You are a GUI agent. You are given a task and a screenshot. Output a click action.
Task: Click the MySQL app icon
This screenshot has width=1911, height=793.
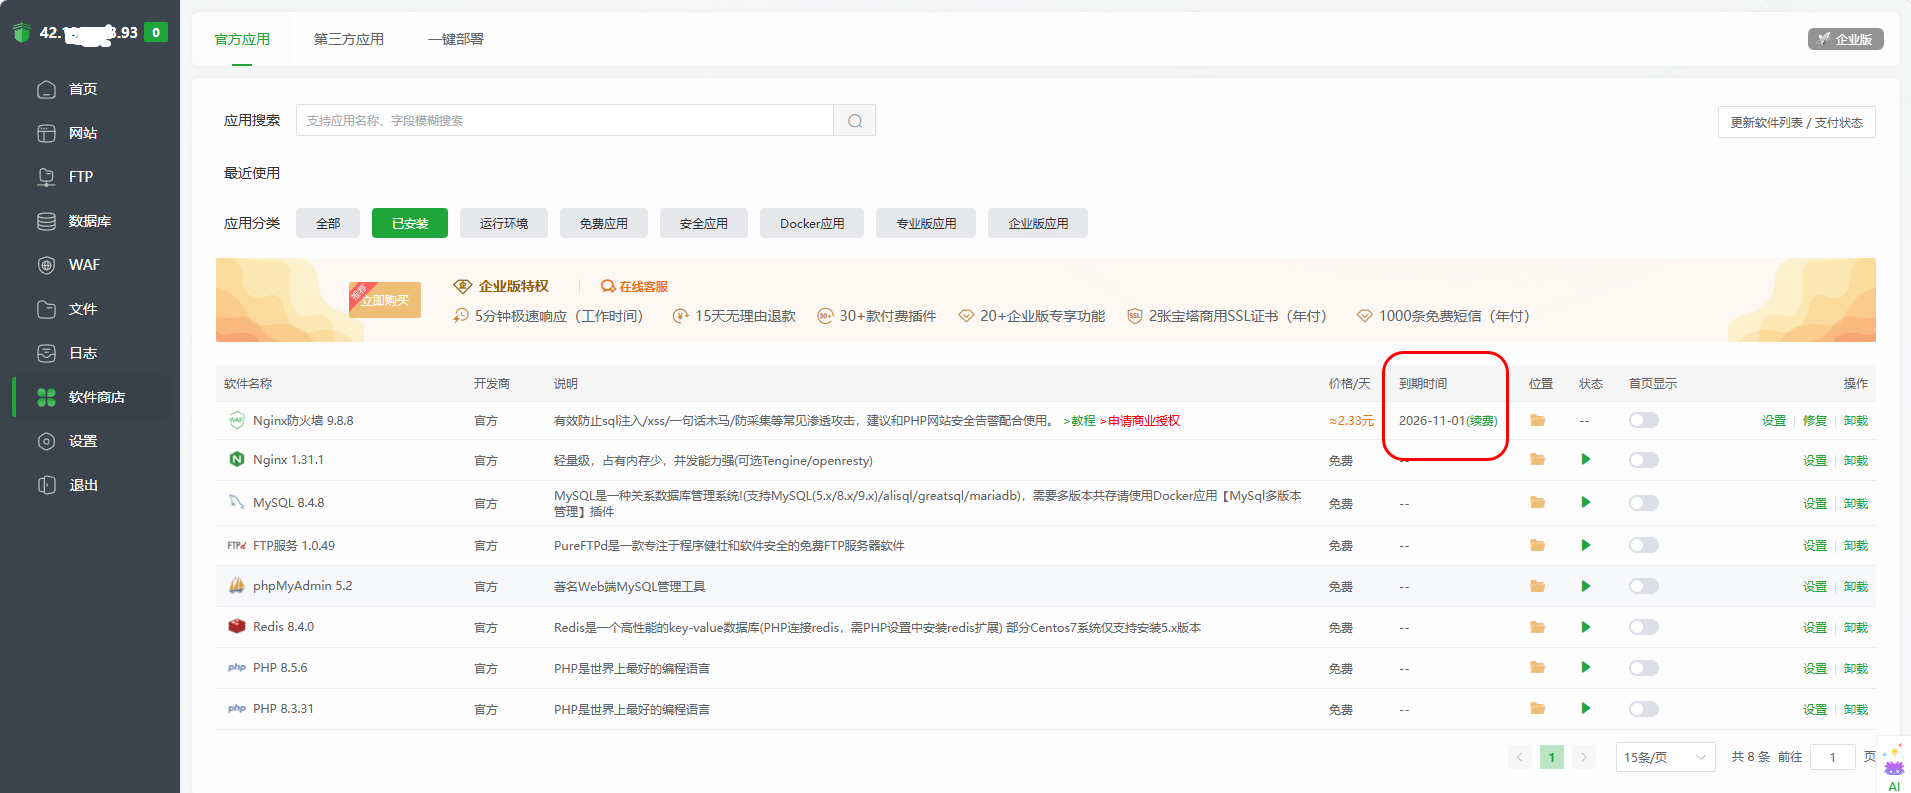tap(237, 502)
